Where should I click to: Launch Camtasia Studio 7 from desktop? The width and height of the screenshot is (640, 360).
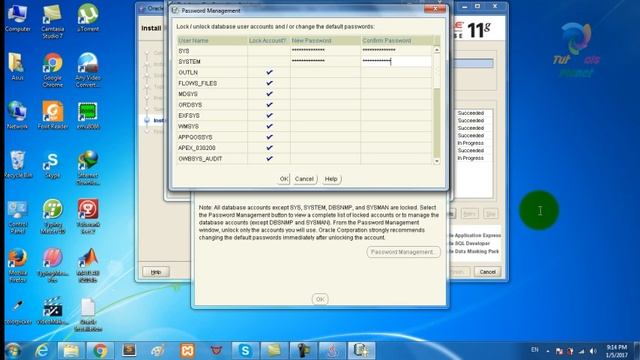tap(53, 21)
